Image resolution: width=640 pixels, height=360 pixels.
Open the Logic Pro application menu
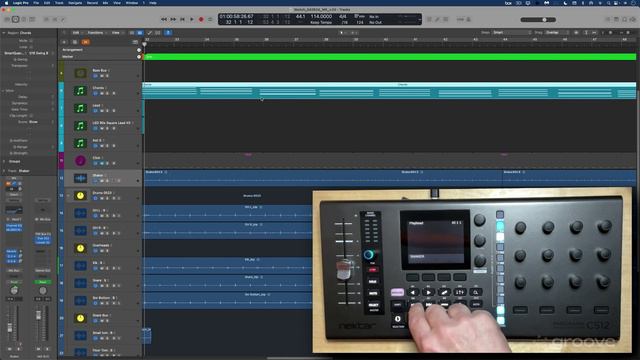[x=20, y=3]
